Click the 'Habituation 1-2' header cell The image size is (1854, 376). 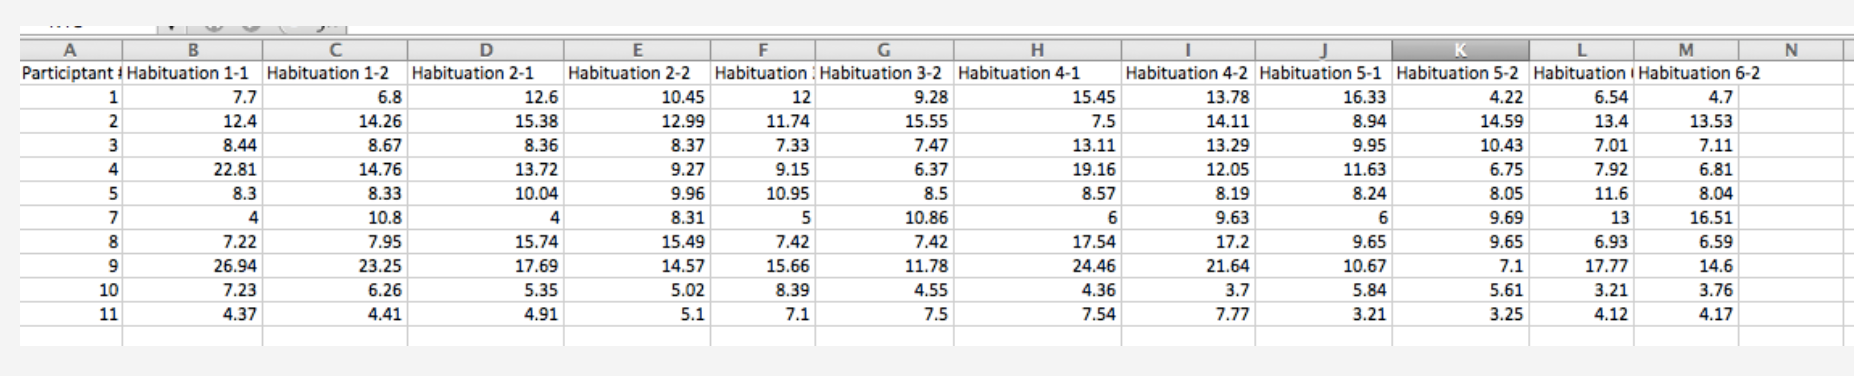coord(335,73)
